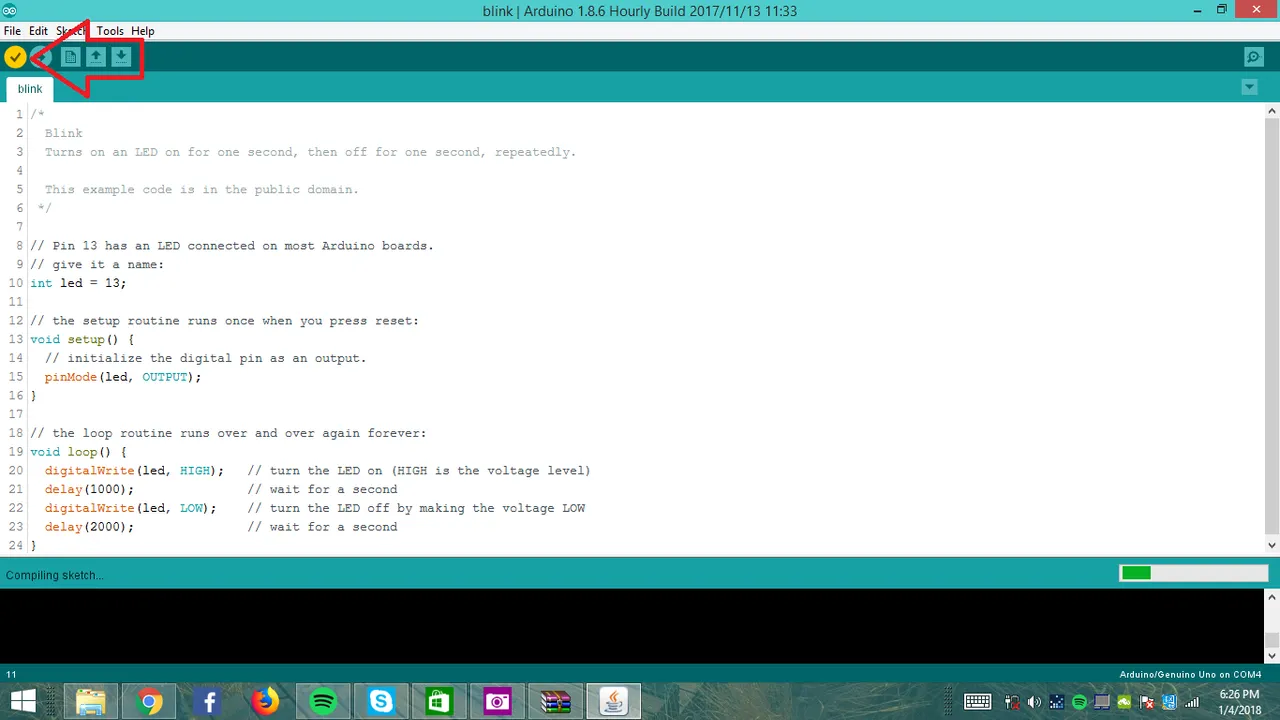Image resolution: width=1280 pixels, height=720 pixels.
Task: Open the Facebook taskbar app
Action: tap(208, 702)
